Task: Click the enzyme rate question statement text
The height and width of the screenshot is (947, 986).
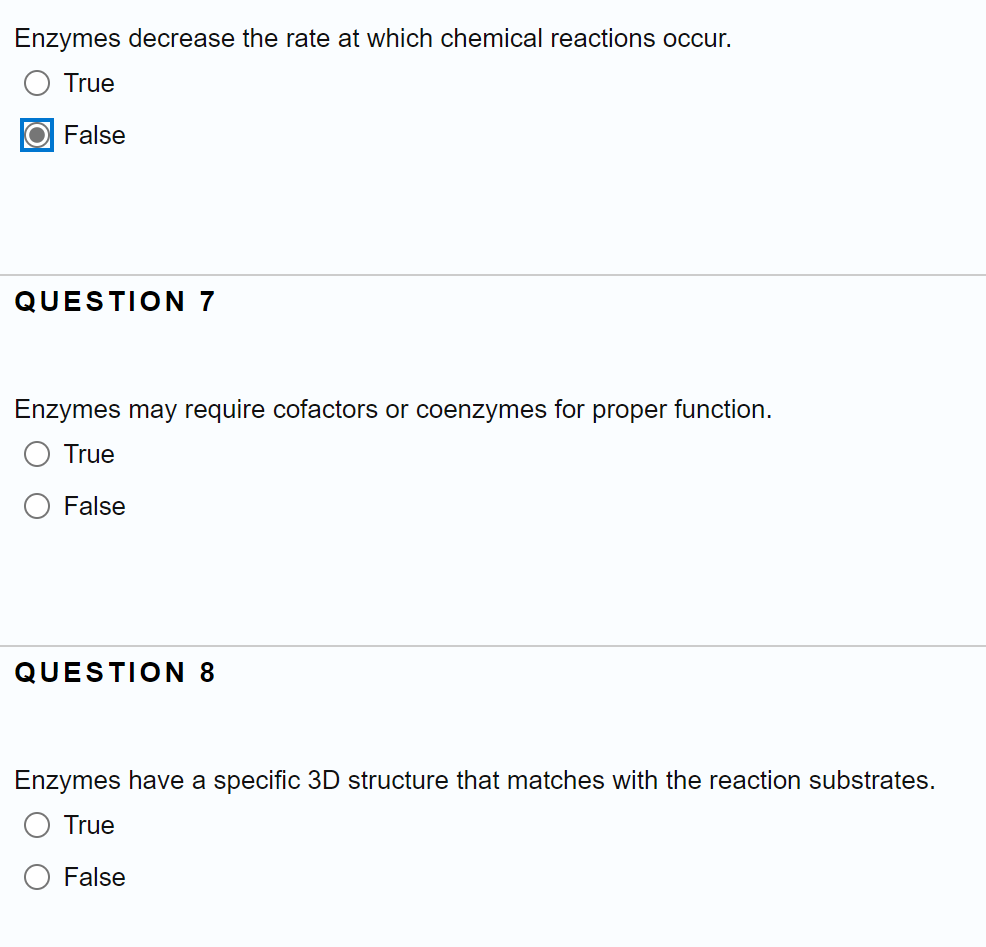Action: click(373, 38)
